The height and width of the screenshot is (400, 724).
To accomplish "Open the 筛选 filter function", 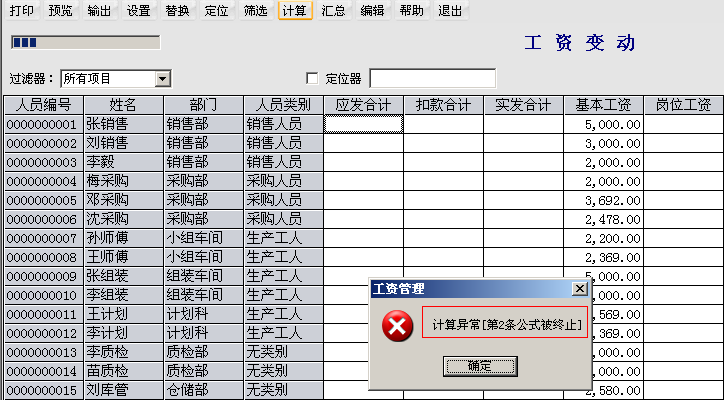I will 255,10.
